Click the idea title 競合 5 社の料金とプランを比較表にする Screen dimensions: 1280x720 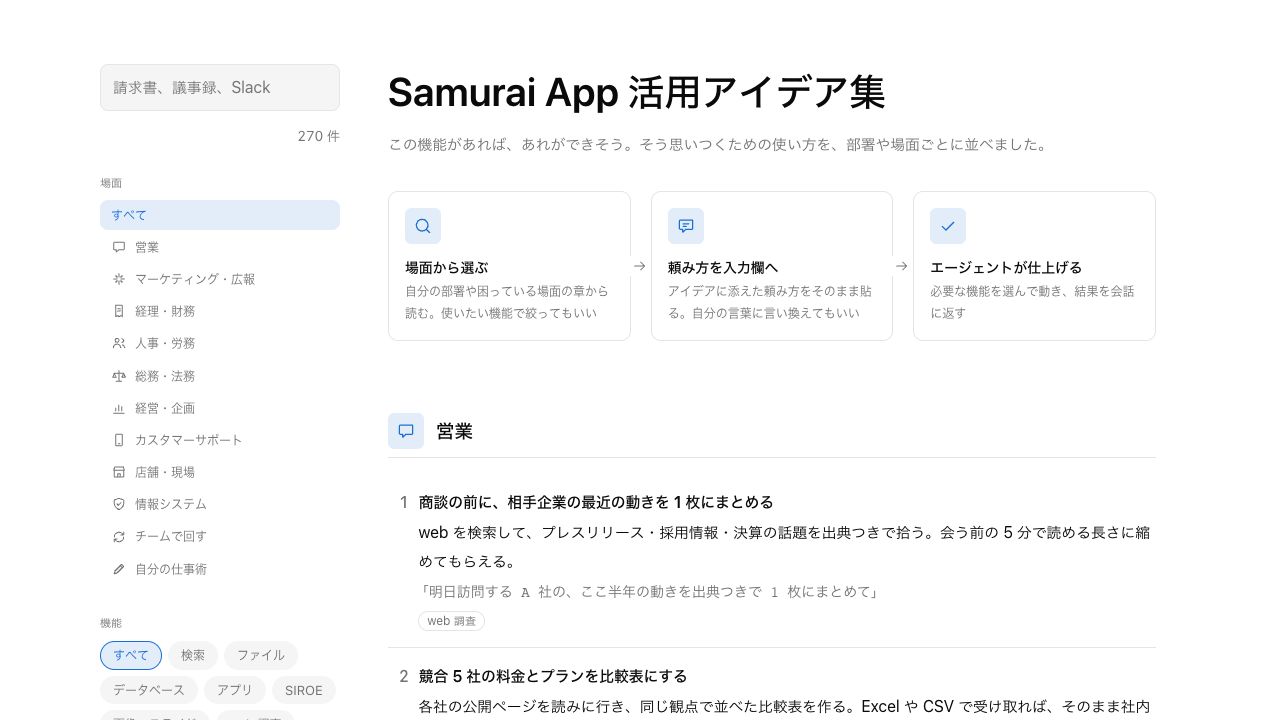coord(553,676)
